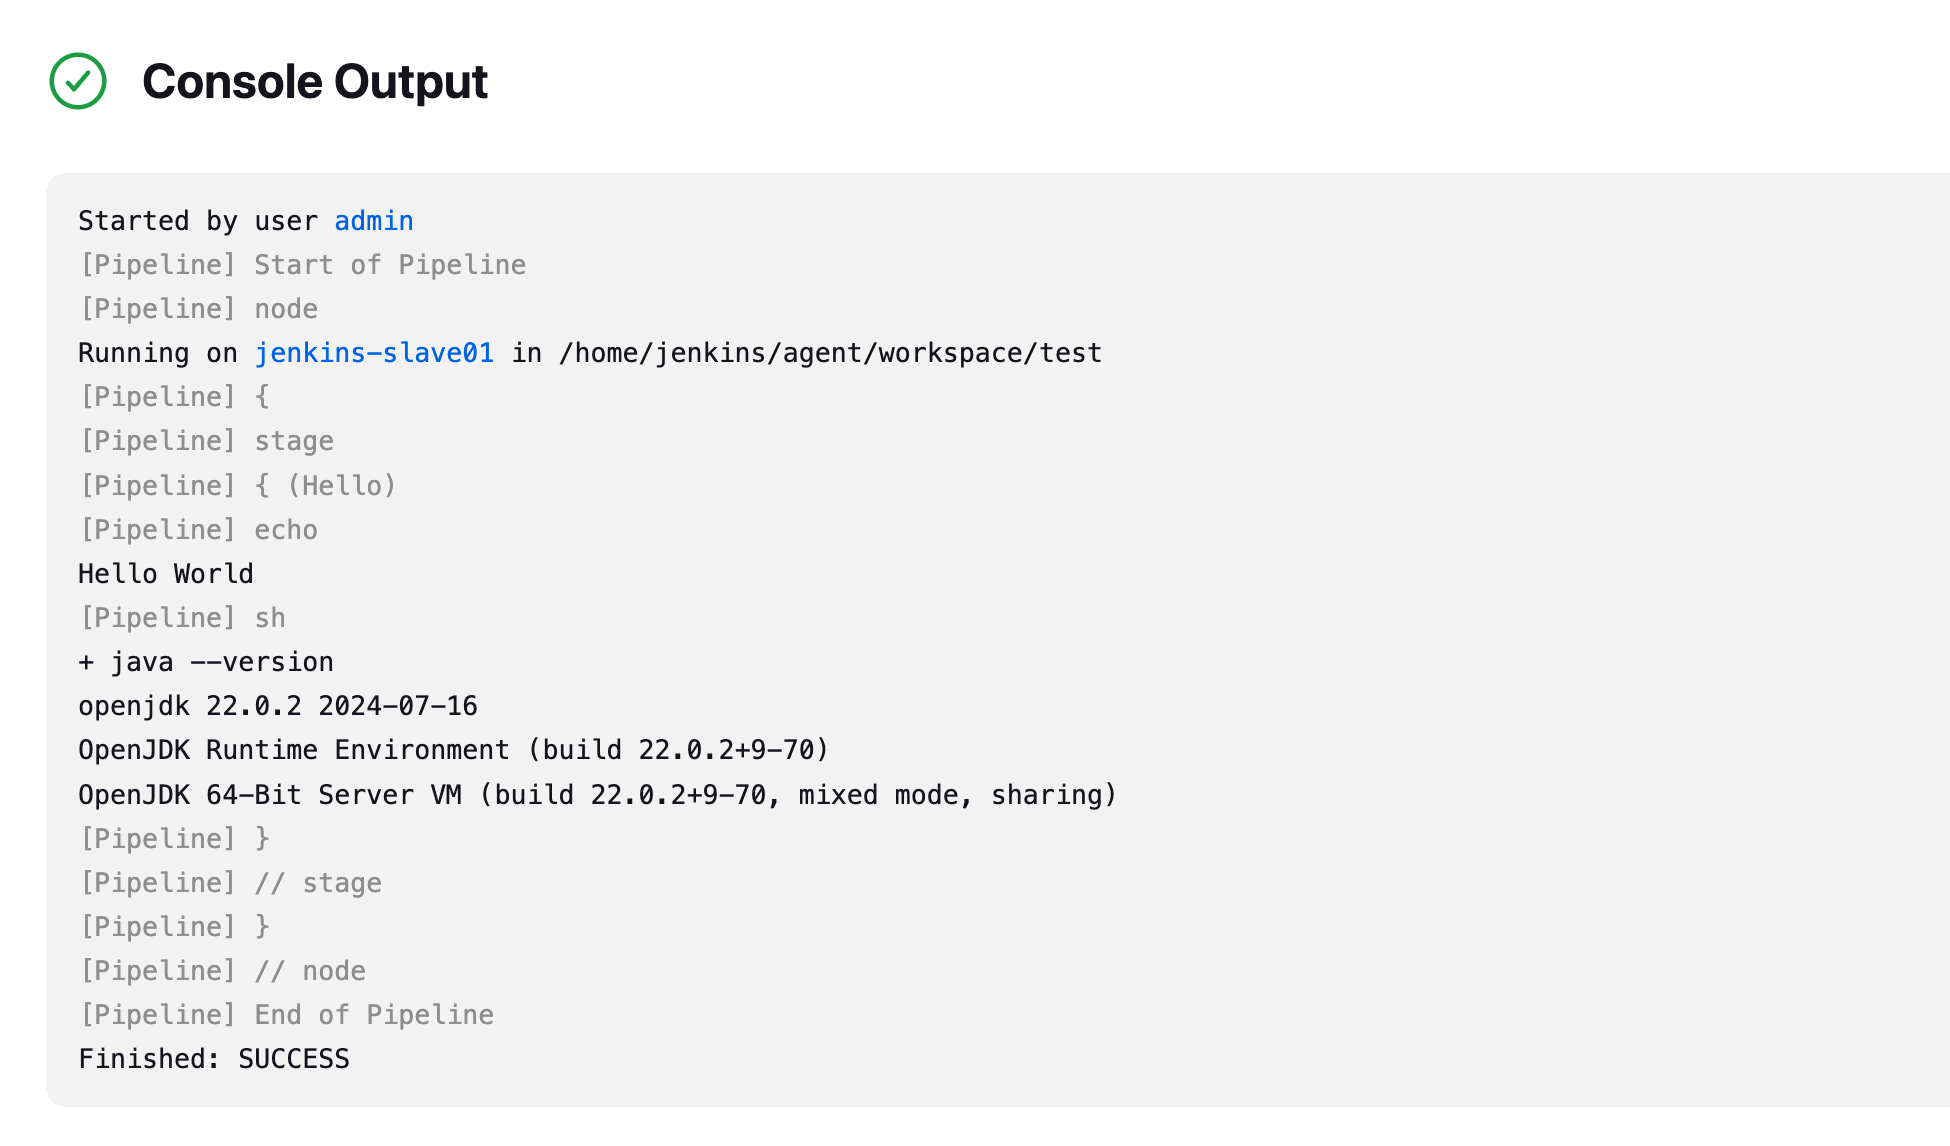1950x1146 pixels.
Task: Click the '[Pipeline] // node' log line
Action: (x=222, y=971)
